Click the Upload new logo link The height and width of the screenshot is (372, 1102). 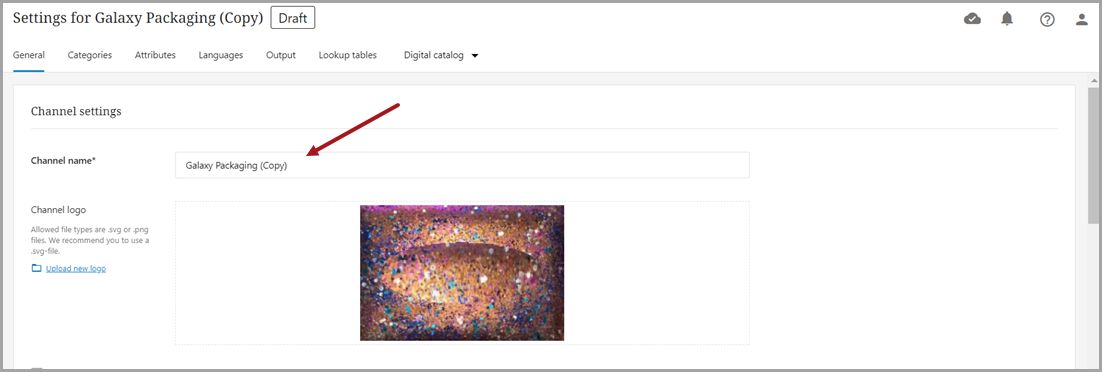(x=76, y=269)
